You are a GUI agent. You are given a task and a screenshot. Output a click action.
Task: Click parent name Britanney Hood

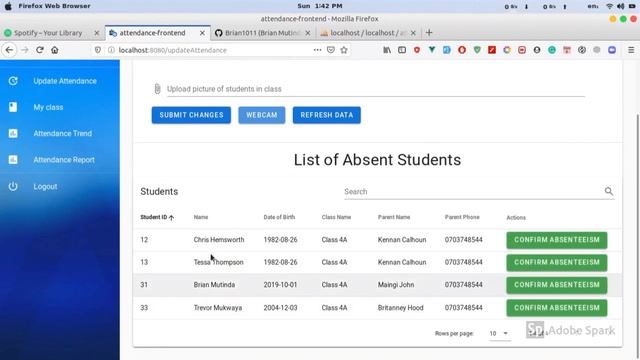click(x=400, y=308)
